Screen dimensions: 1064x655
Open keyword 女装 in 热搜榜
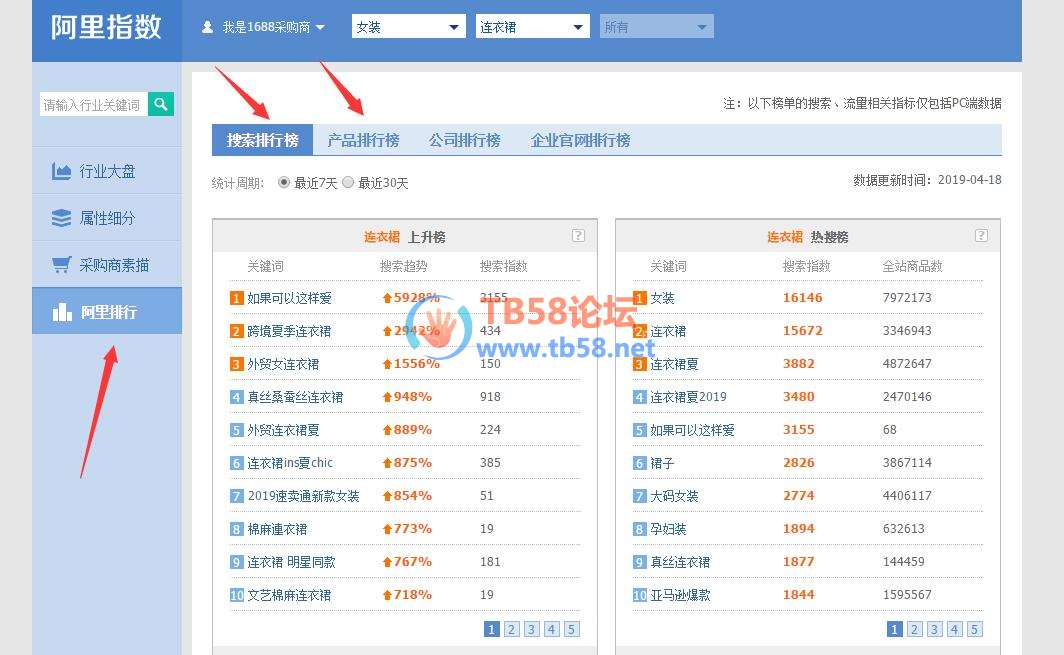[662, 298]
